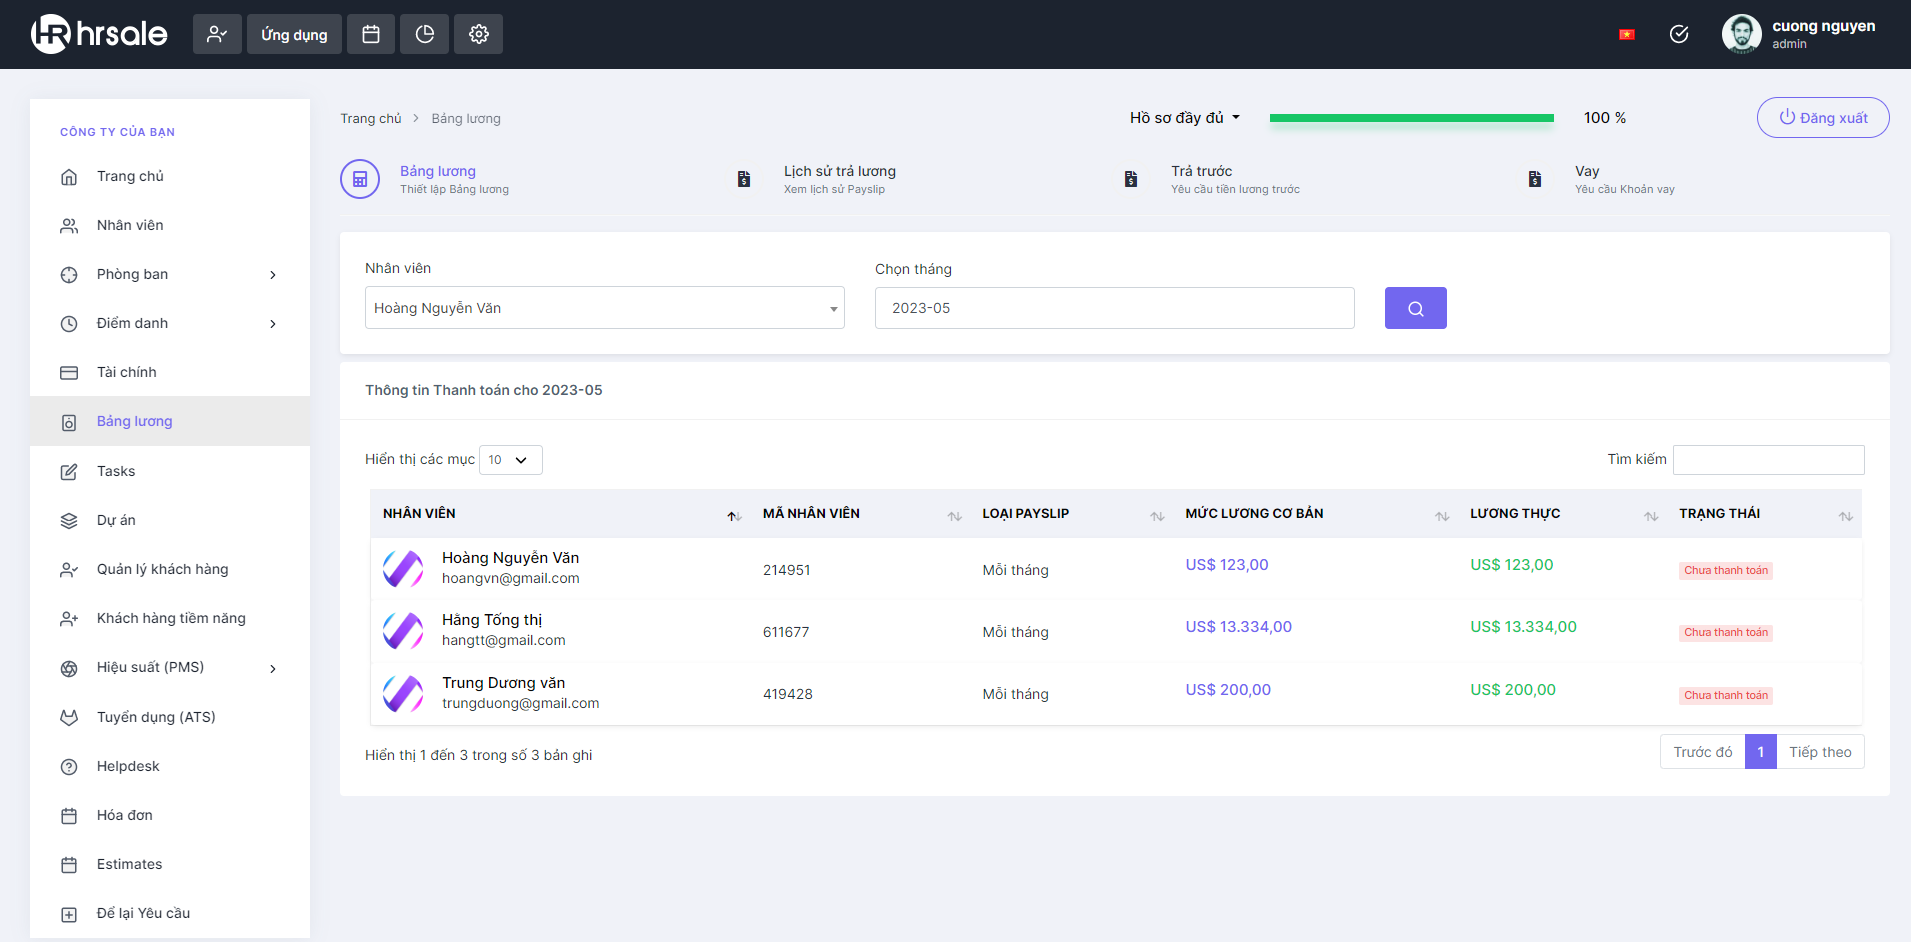Open the Ứng dụng menu
Screen dimensions: 1911x942
[x=294, y=34]
